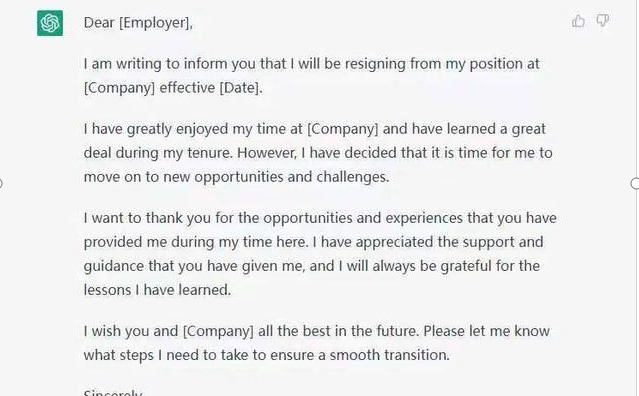
Task: Click [Company] after 'enjoyed my time at'
Action: click(x=343, y=129)
